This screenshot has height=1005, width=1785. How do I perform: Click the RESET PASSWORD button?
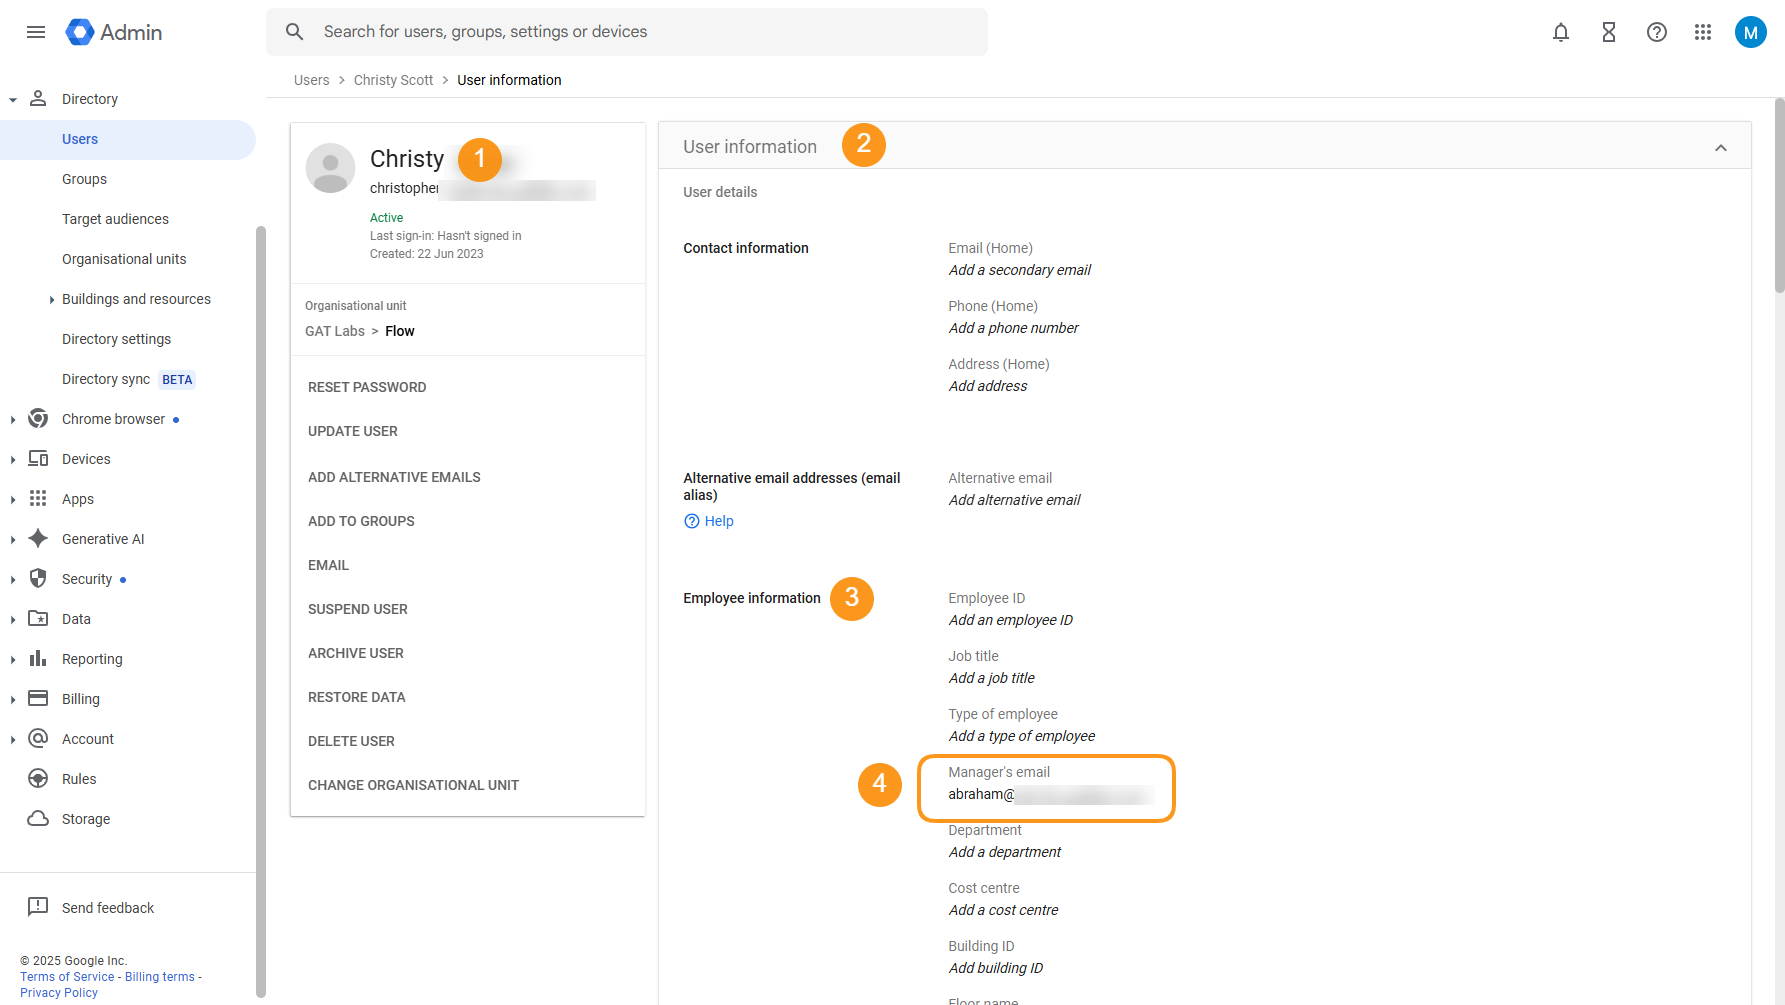[x=367, y=387]
